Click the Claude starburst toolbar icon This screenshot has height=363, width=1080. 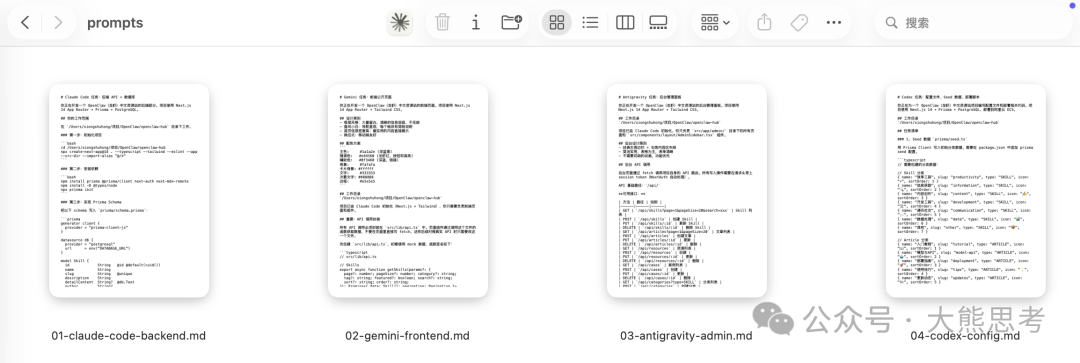(x=399, y=23)
